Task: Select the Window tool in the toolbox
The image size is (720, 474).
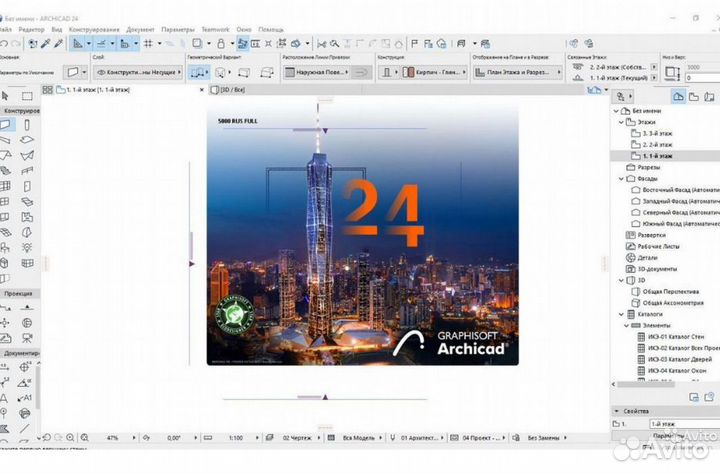Action: click(5, 202)
